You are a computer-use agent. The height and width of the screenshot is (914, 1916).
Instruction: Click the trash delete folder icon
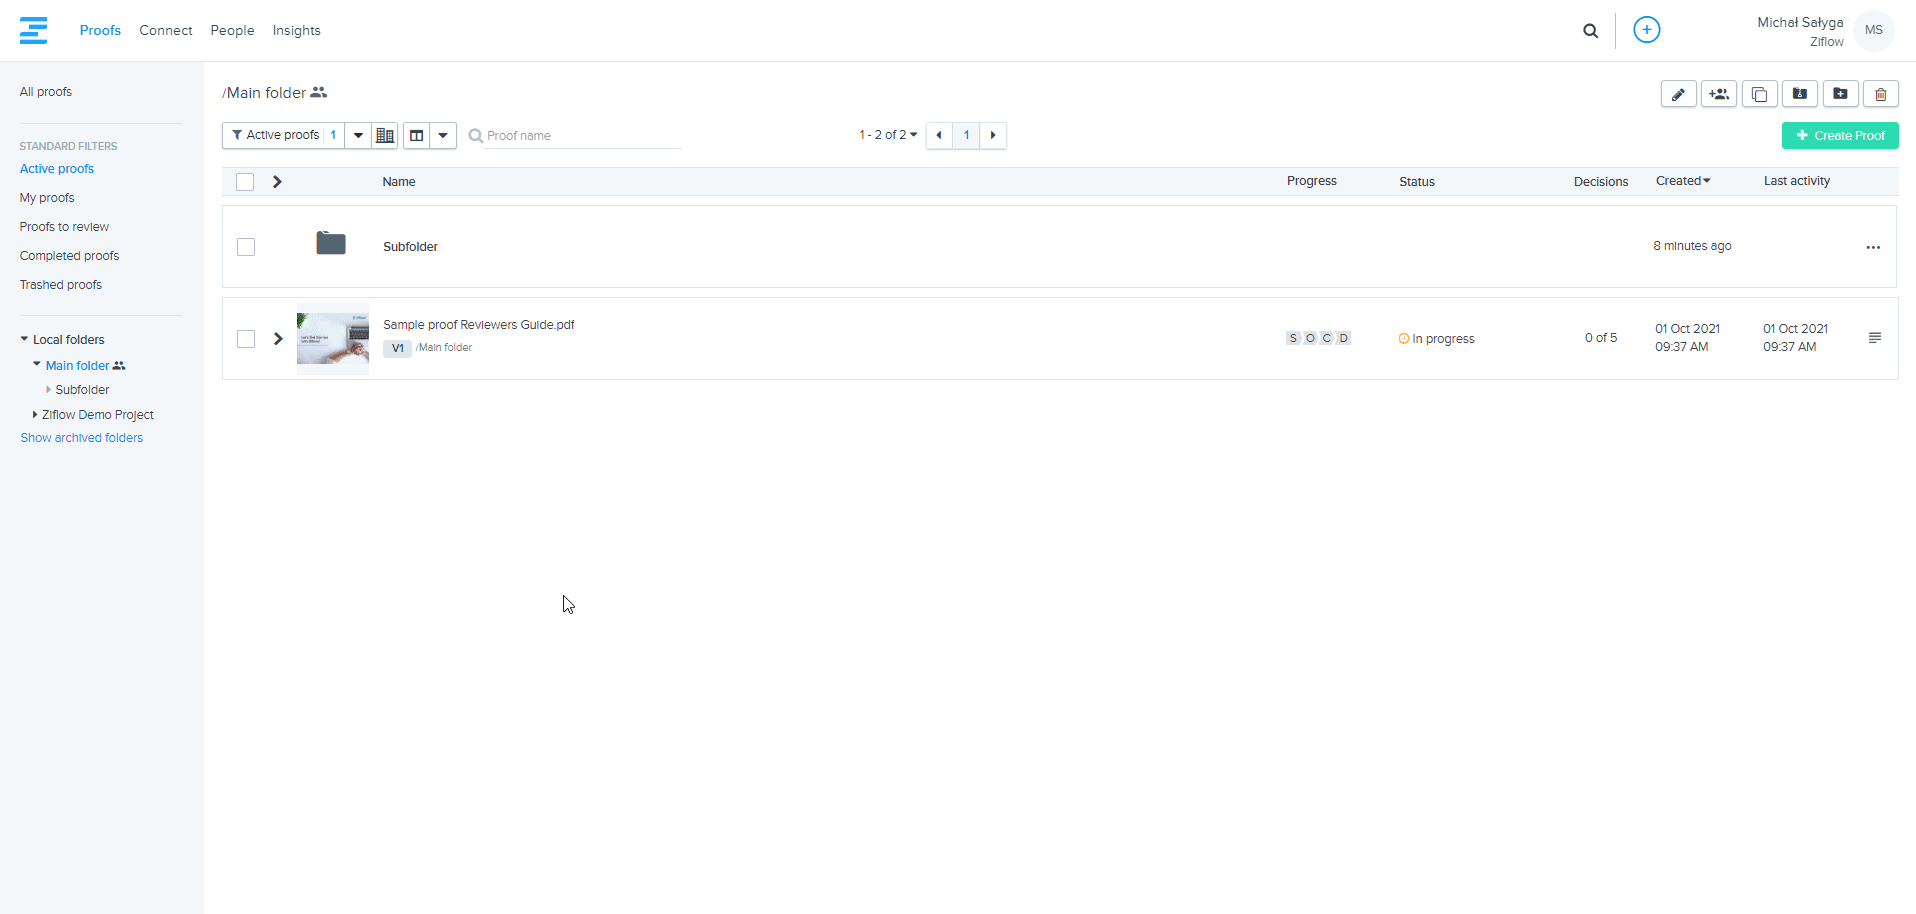[x=1880, y=94]
